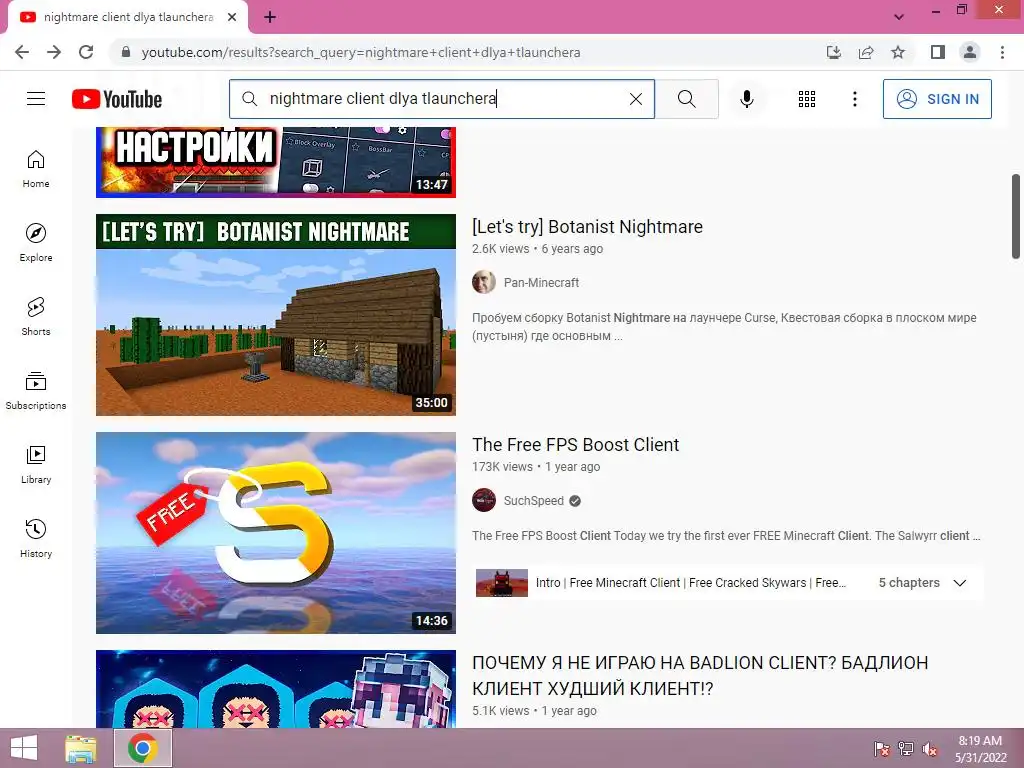The width and height of the screenshot is (1024, 768).
Task: Open YouTube settings three-dot menu
Action: 854,99
